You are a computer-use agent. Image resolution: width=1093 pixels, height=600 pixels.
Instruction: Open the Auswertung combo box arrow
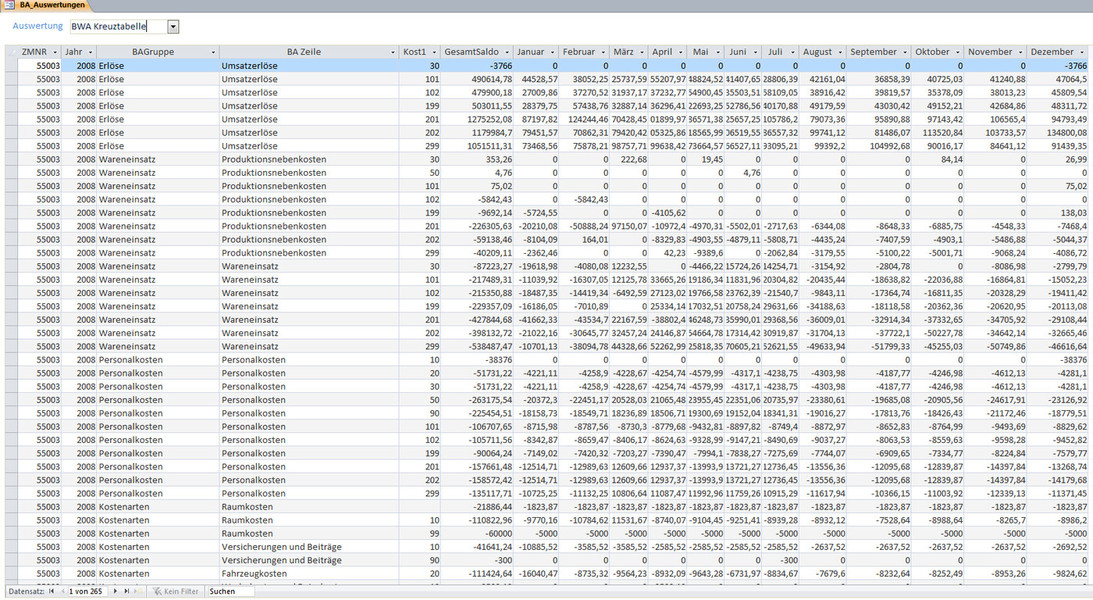click(174, 26)
